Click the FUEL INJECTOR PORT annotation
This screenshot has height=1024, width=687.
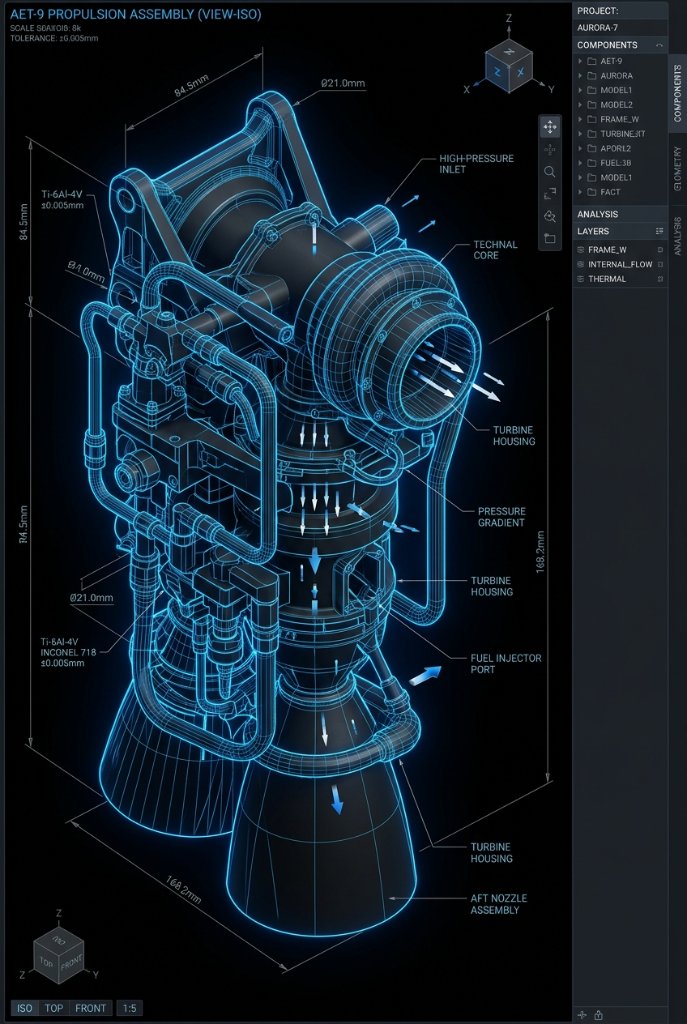tap(506, 664)
